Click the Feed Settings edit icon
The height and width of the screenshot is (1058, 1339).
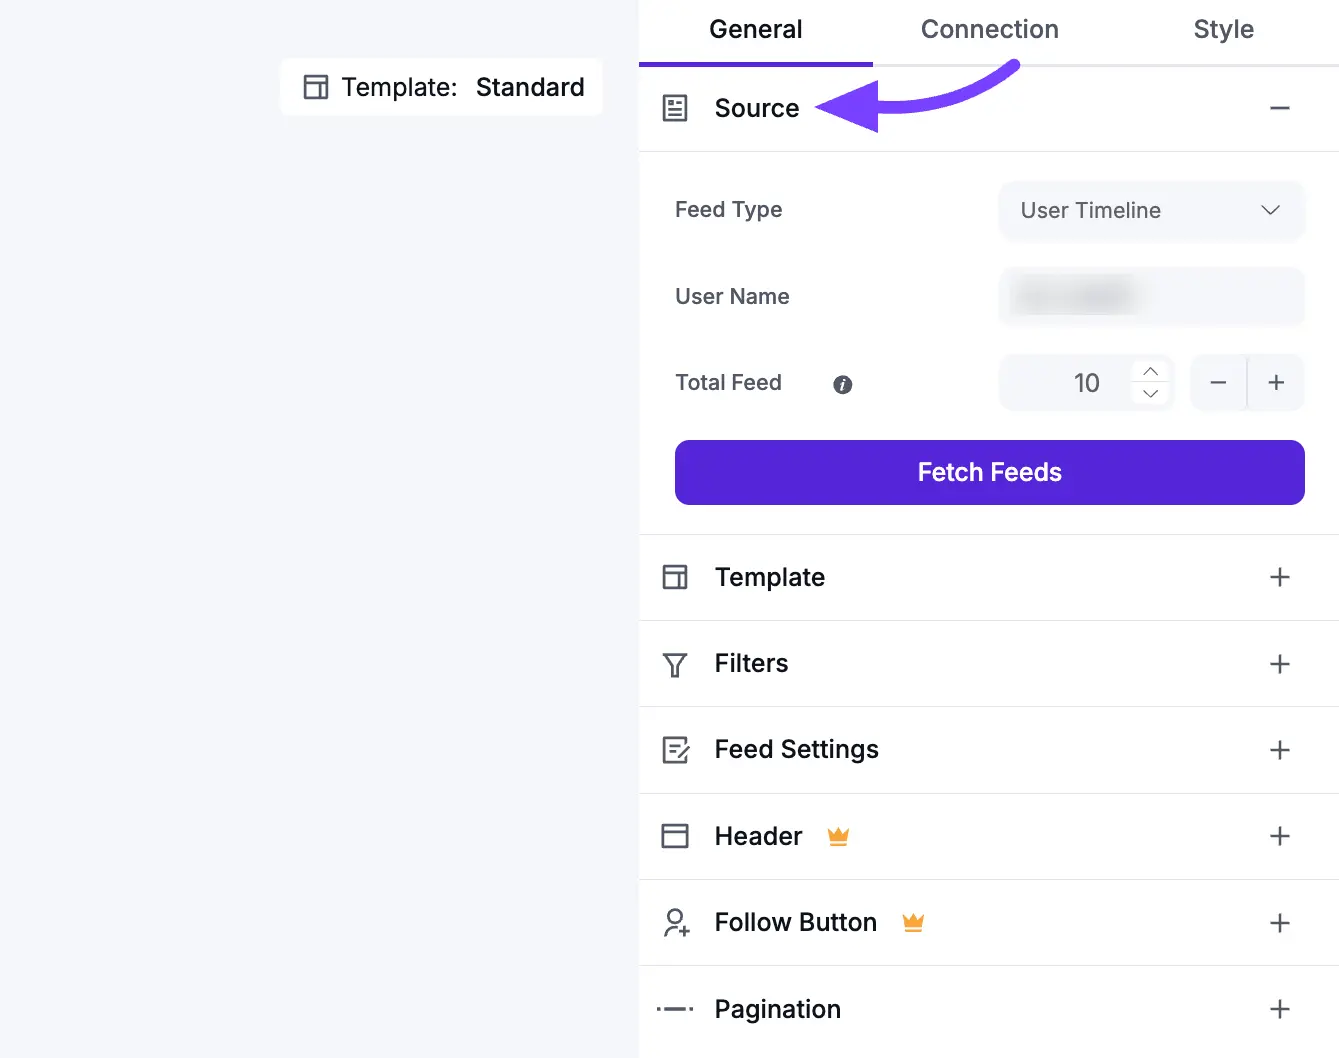pos(676,750)
